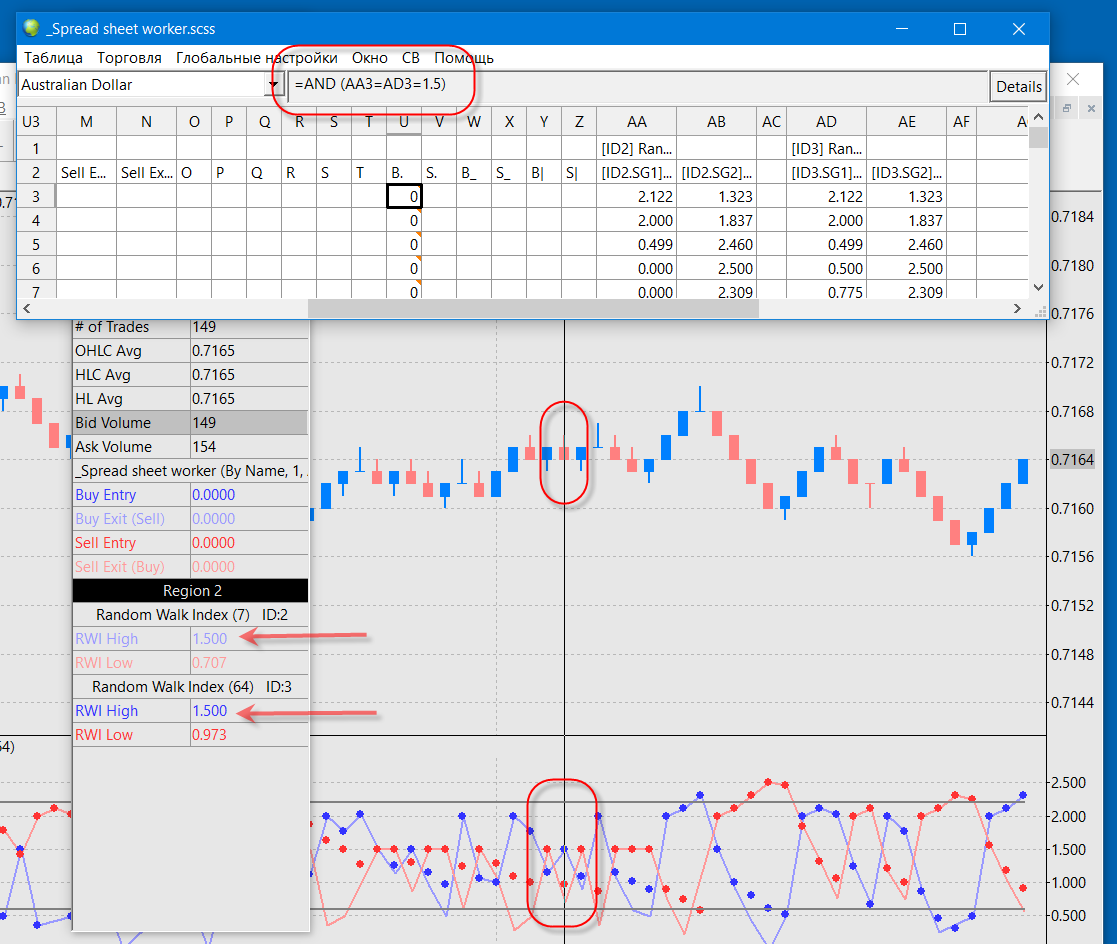Maximize the Spread sheet worker window

pos(960,28)
